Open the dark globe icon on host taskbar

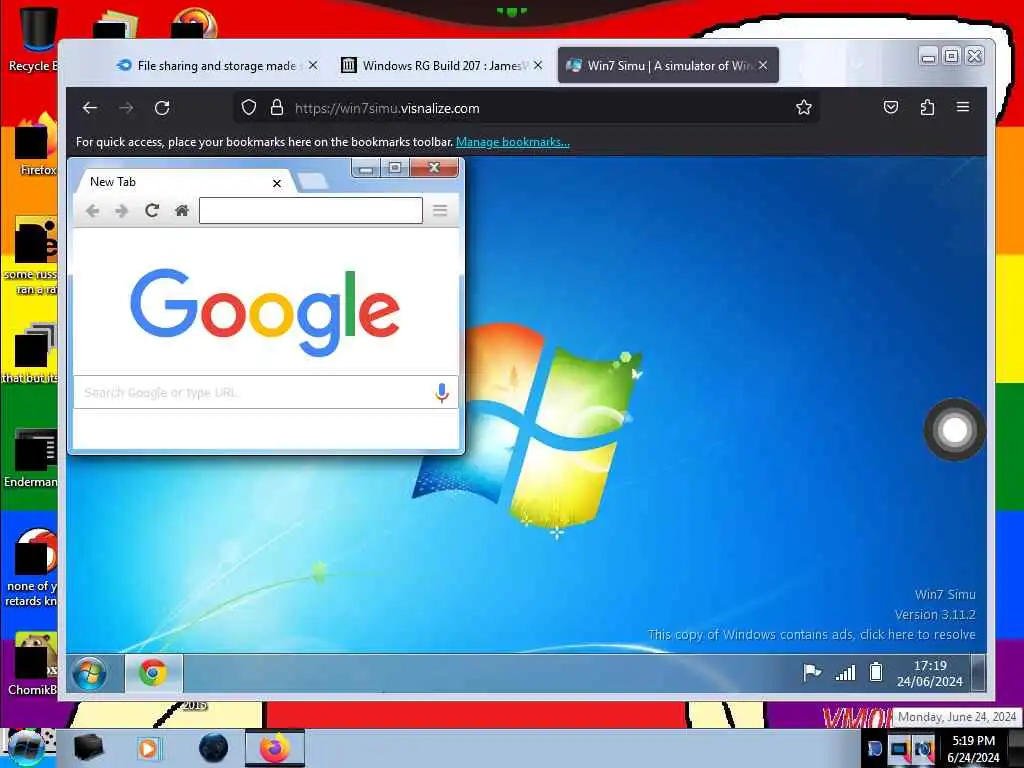[x=214, y=748]
